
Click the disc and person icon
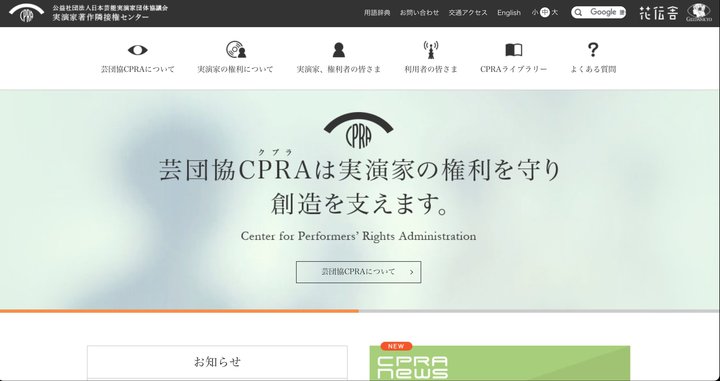click(236, 50)
